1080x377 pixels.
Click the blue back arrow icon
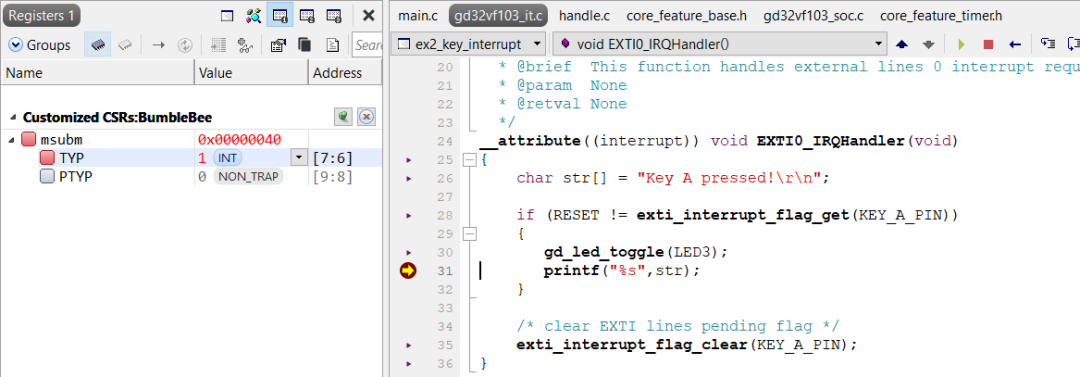[x=1015, y=45]
